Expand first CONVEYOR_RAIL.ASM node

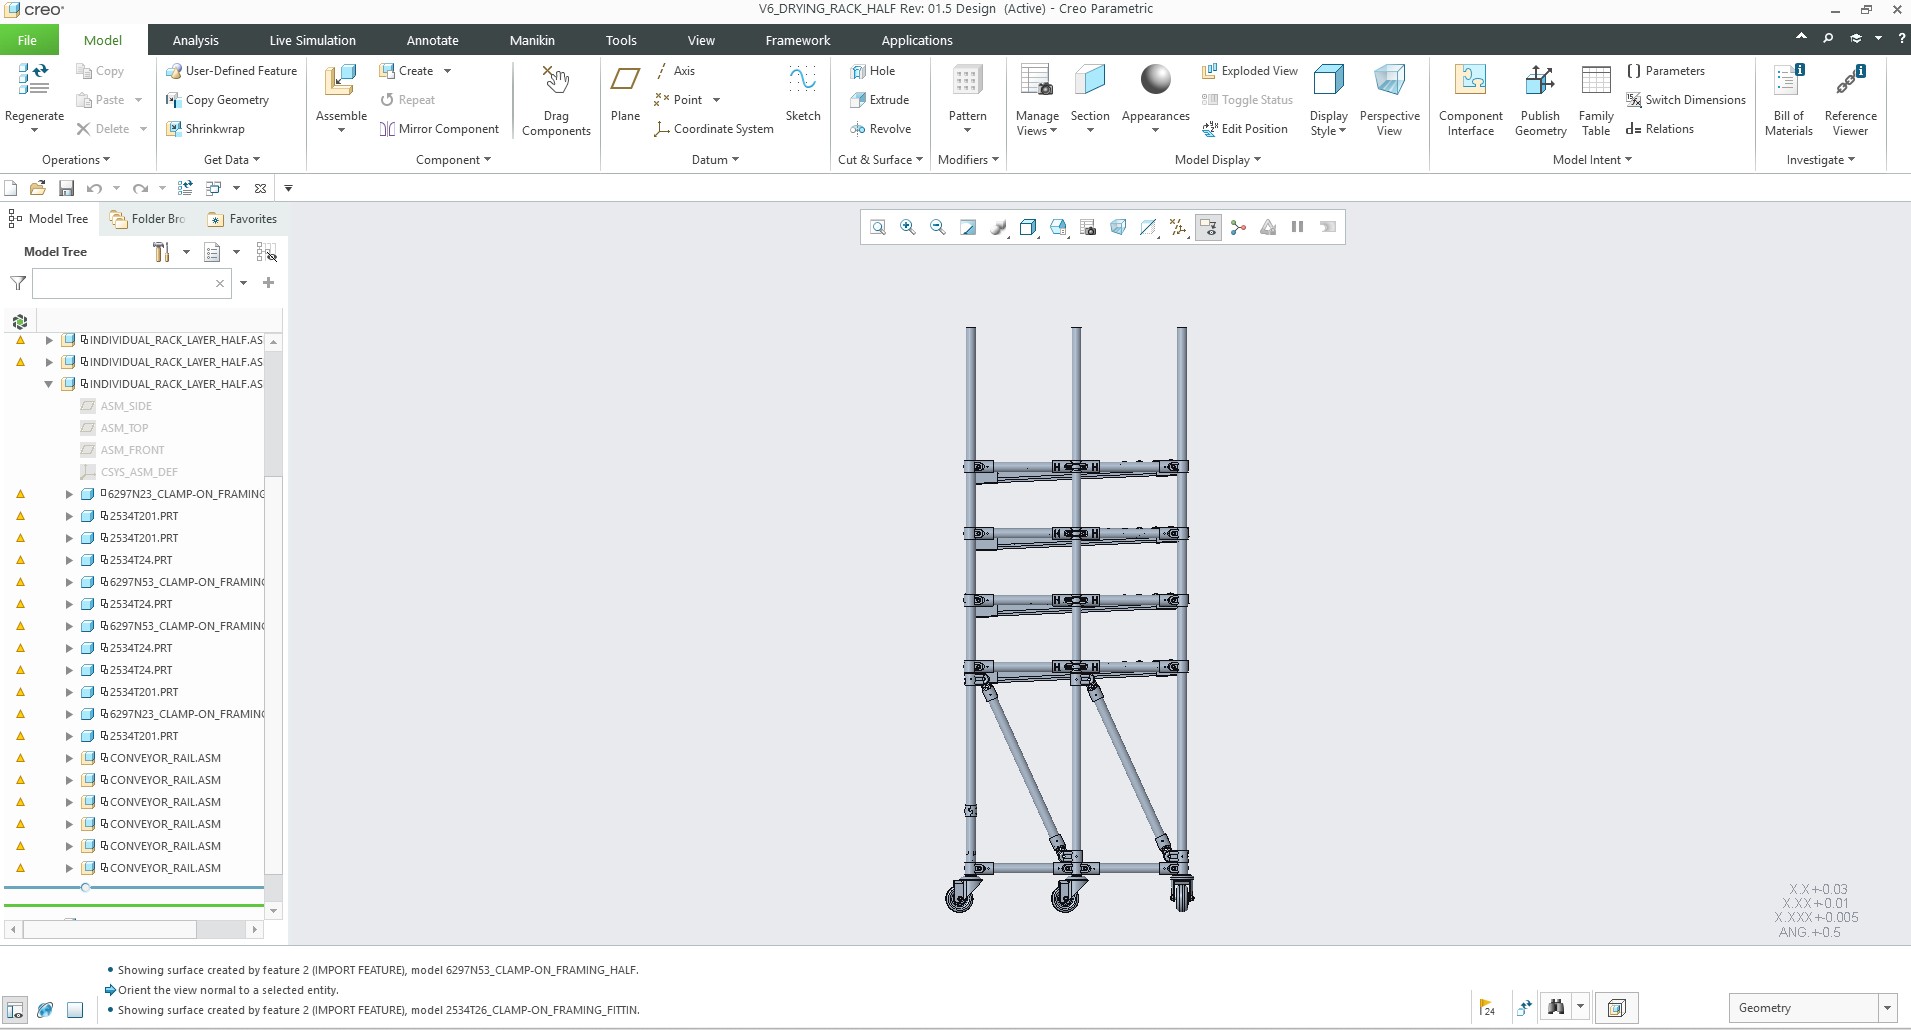click(x=69, y=758)
